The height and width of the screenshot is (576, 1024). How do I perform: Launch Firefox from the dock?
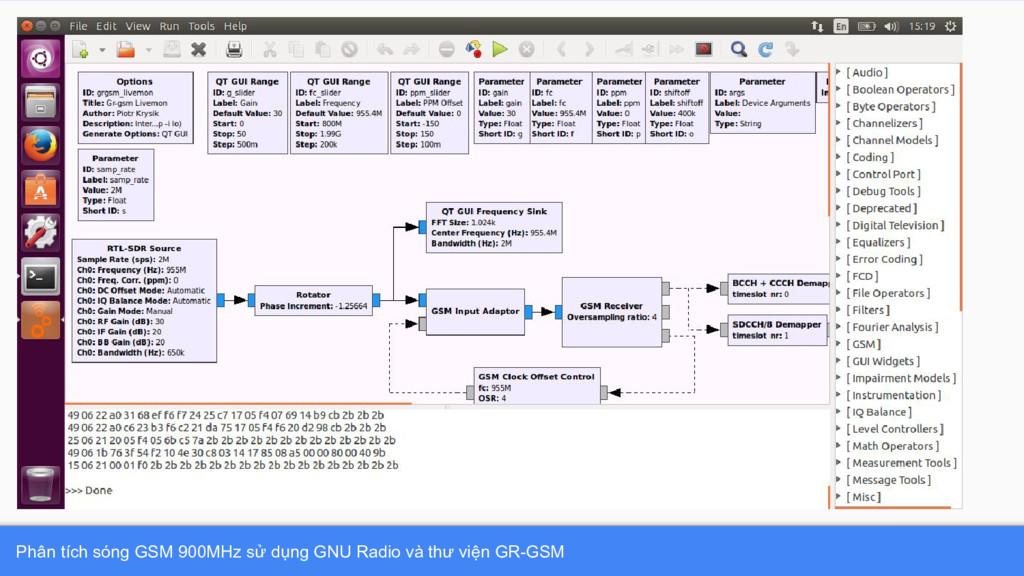(40, 145)
